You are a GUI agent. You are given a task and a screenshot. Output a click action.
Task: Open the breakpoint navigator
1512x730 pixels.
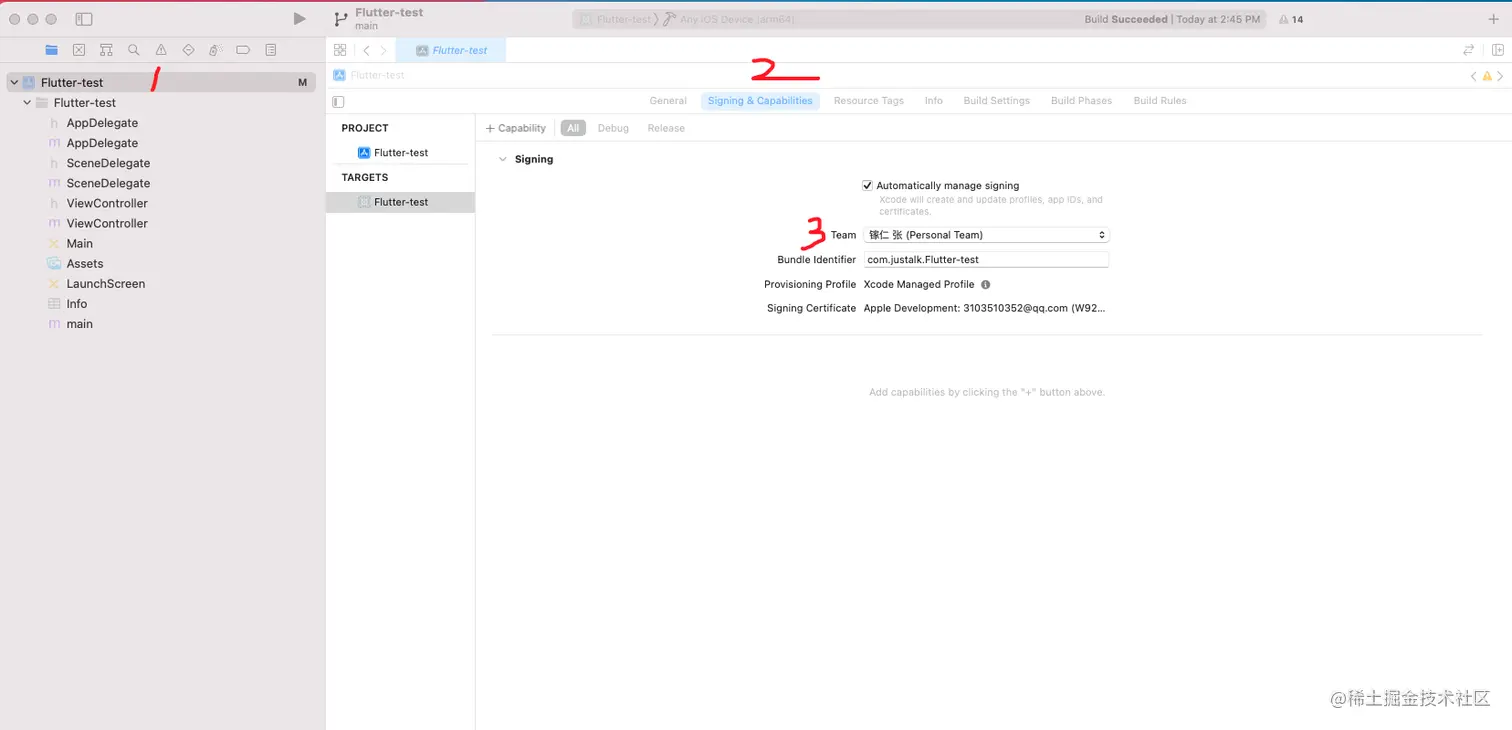243,50
